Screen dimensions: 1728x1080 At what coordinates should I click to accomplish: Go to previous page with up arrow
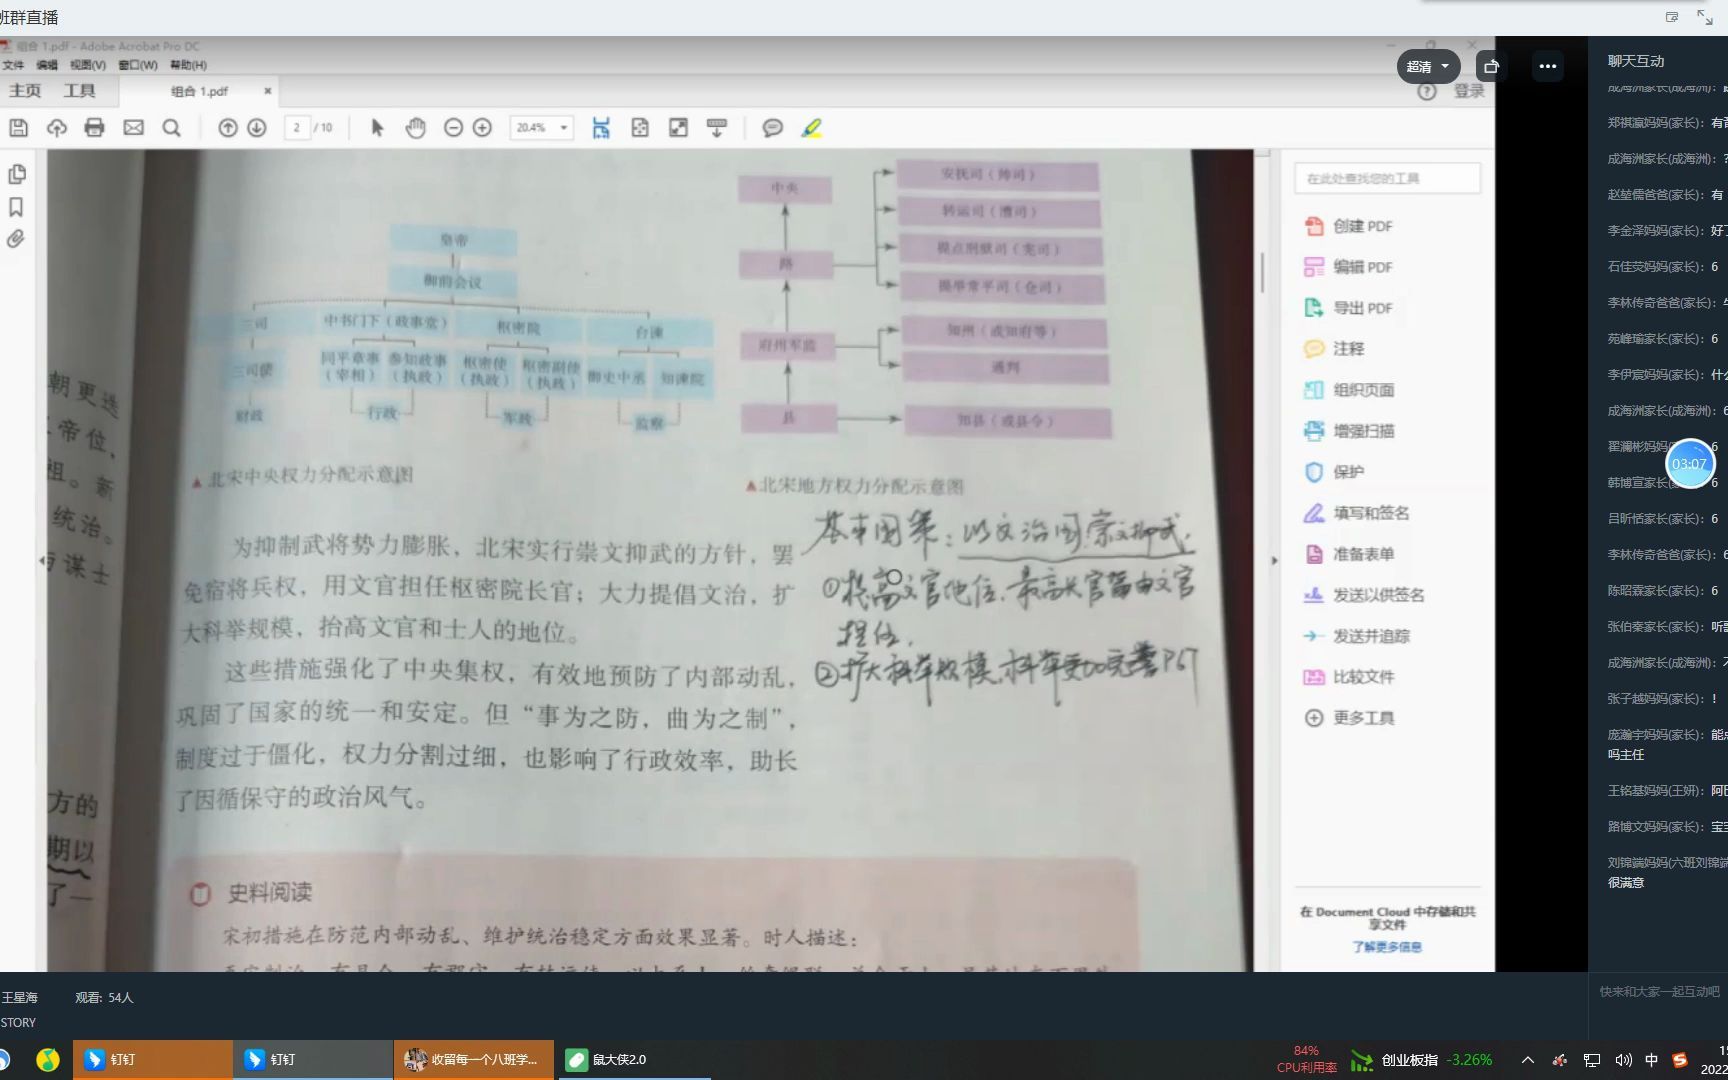point(228,128)
